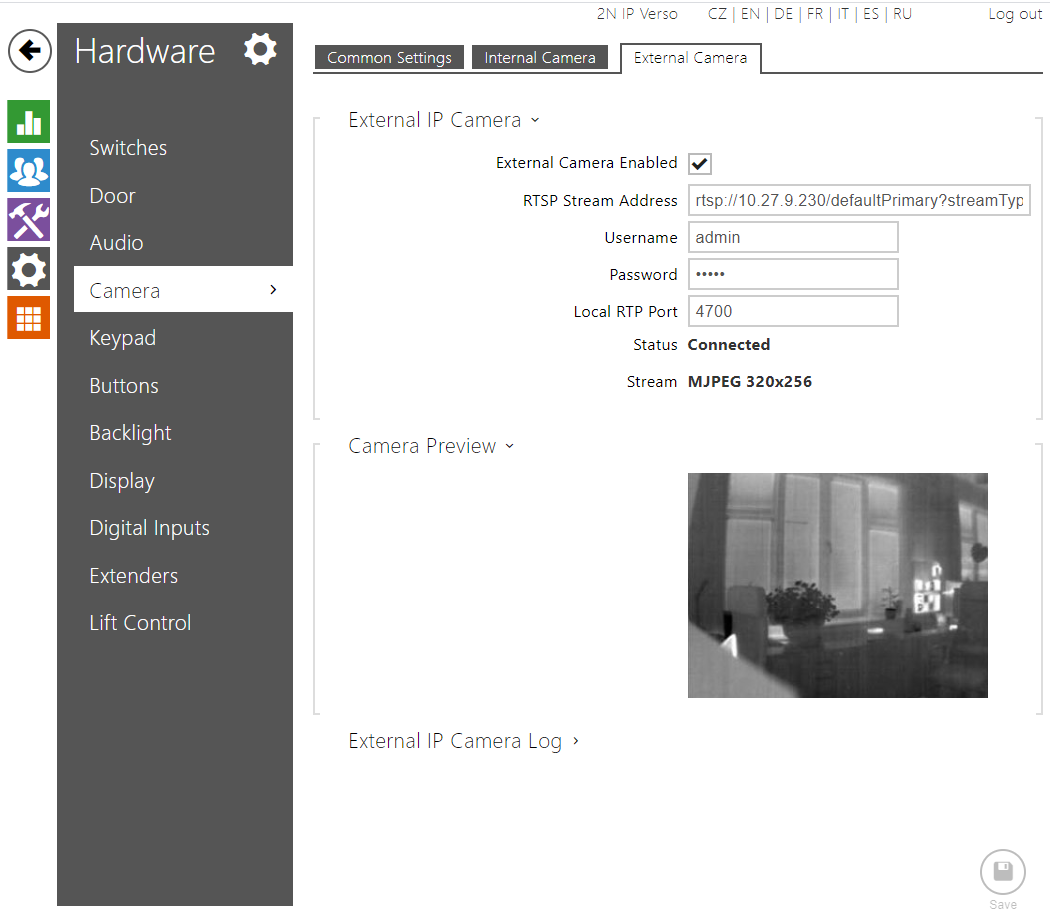Switch to the Internal Camera tab

tap(540, 58)
